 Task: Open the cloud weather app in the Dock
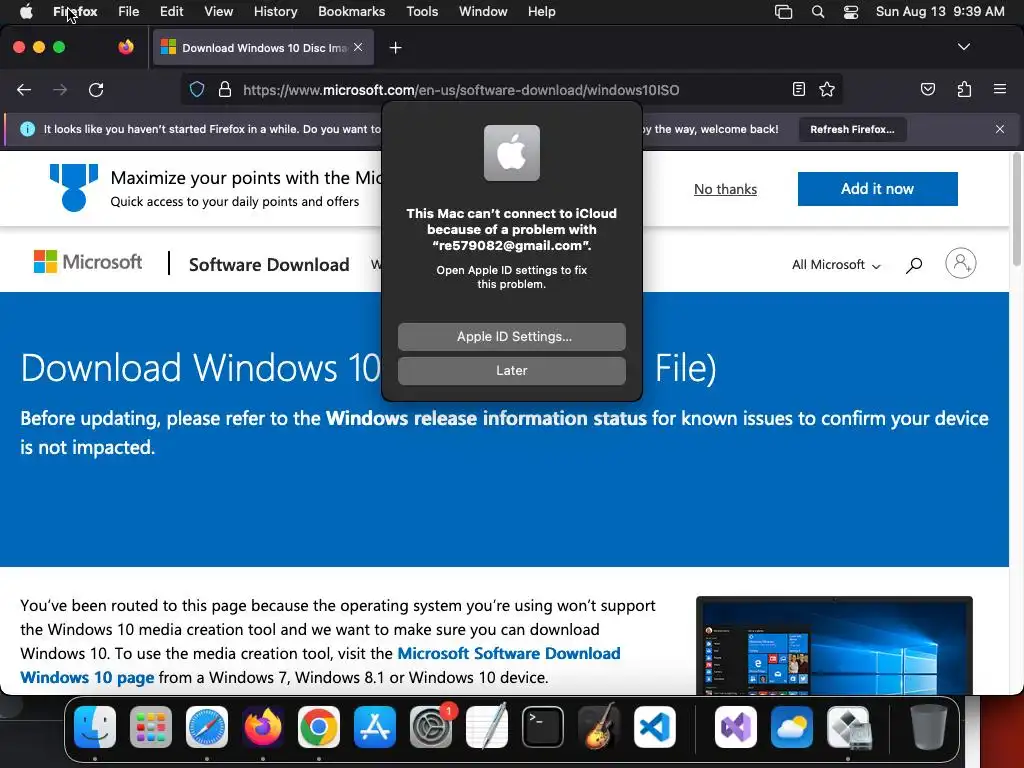pyautogui.click(x=792, y=727)
